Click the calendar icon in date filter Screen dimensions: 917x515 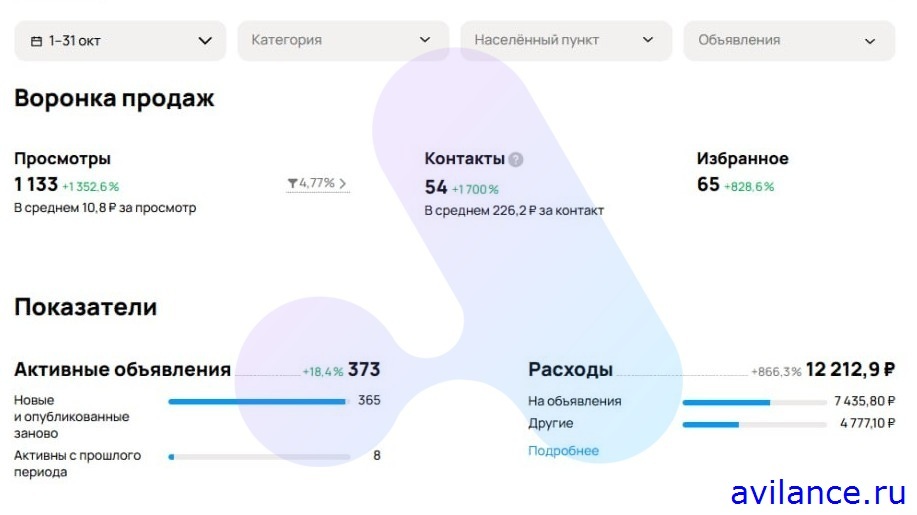37,41
